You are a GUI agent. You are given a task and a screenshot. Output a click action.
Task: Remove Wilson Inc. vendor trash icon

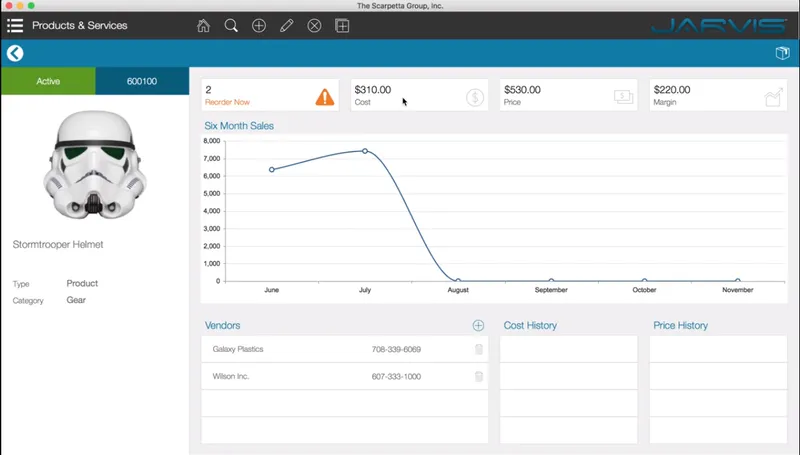pos(479,376)
